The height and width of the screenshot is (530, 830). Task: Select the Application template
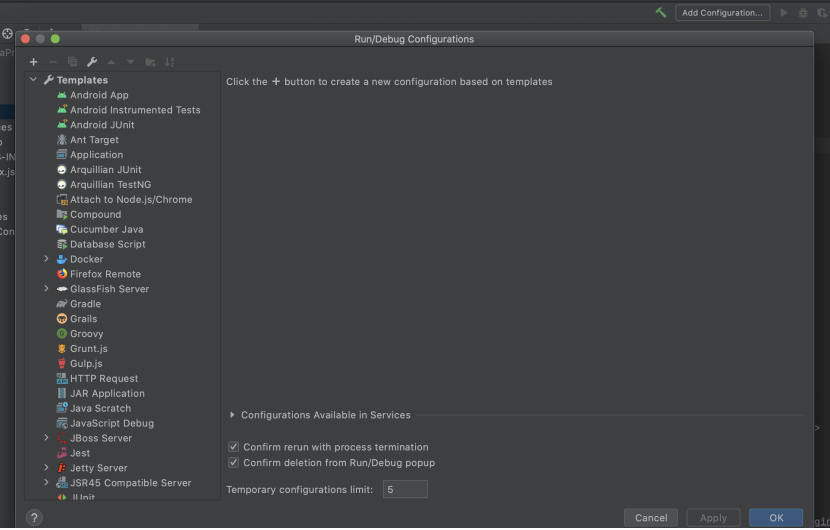(x=96, y=155)
